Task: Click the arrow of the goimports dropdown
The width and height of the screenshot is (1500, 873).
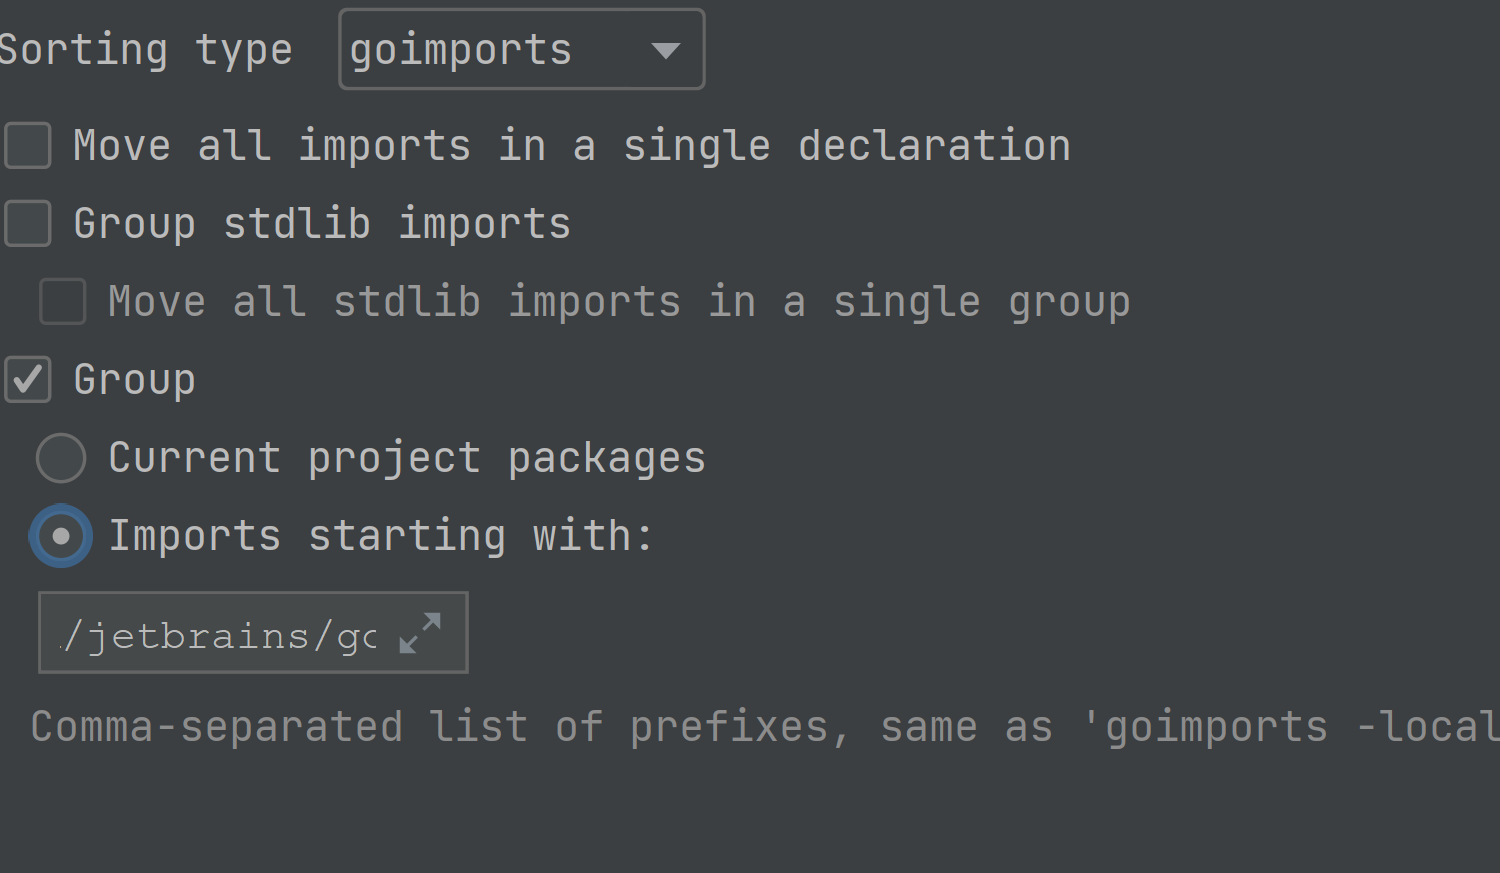Action: tap(666, 50)
